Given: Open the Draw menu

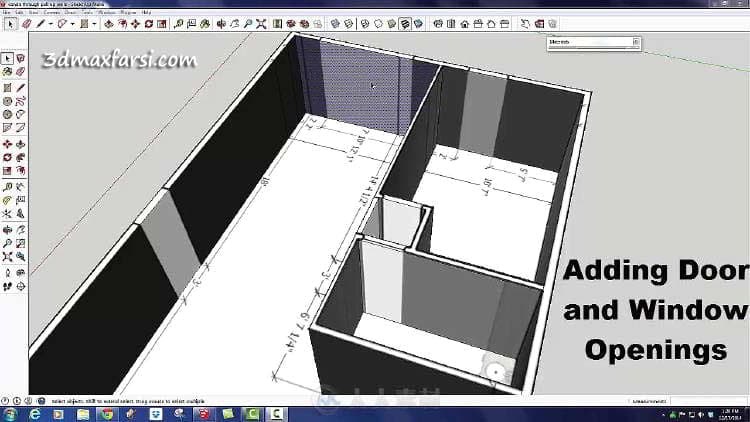Looking at the screenshot, I should click(70, 12).
